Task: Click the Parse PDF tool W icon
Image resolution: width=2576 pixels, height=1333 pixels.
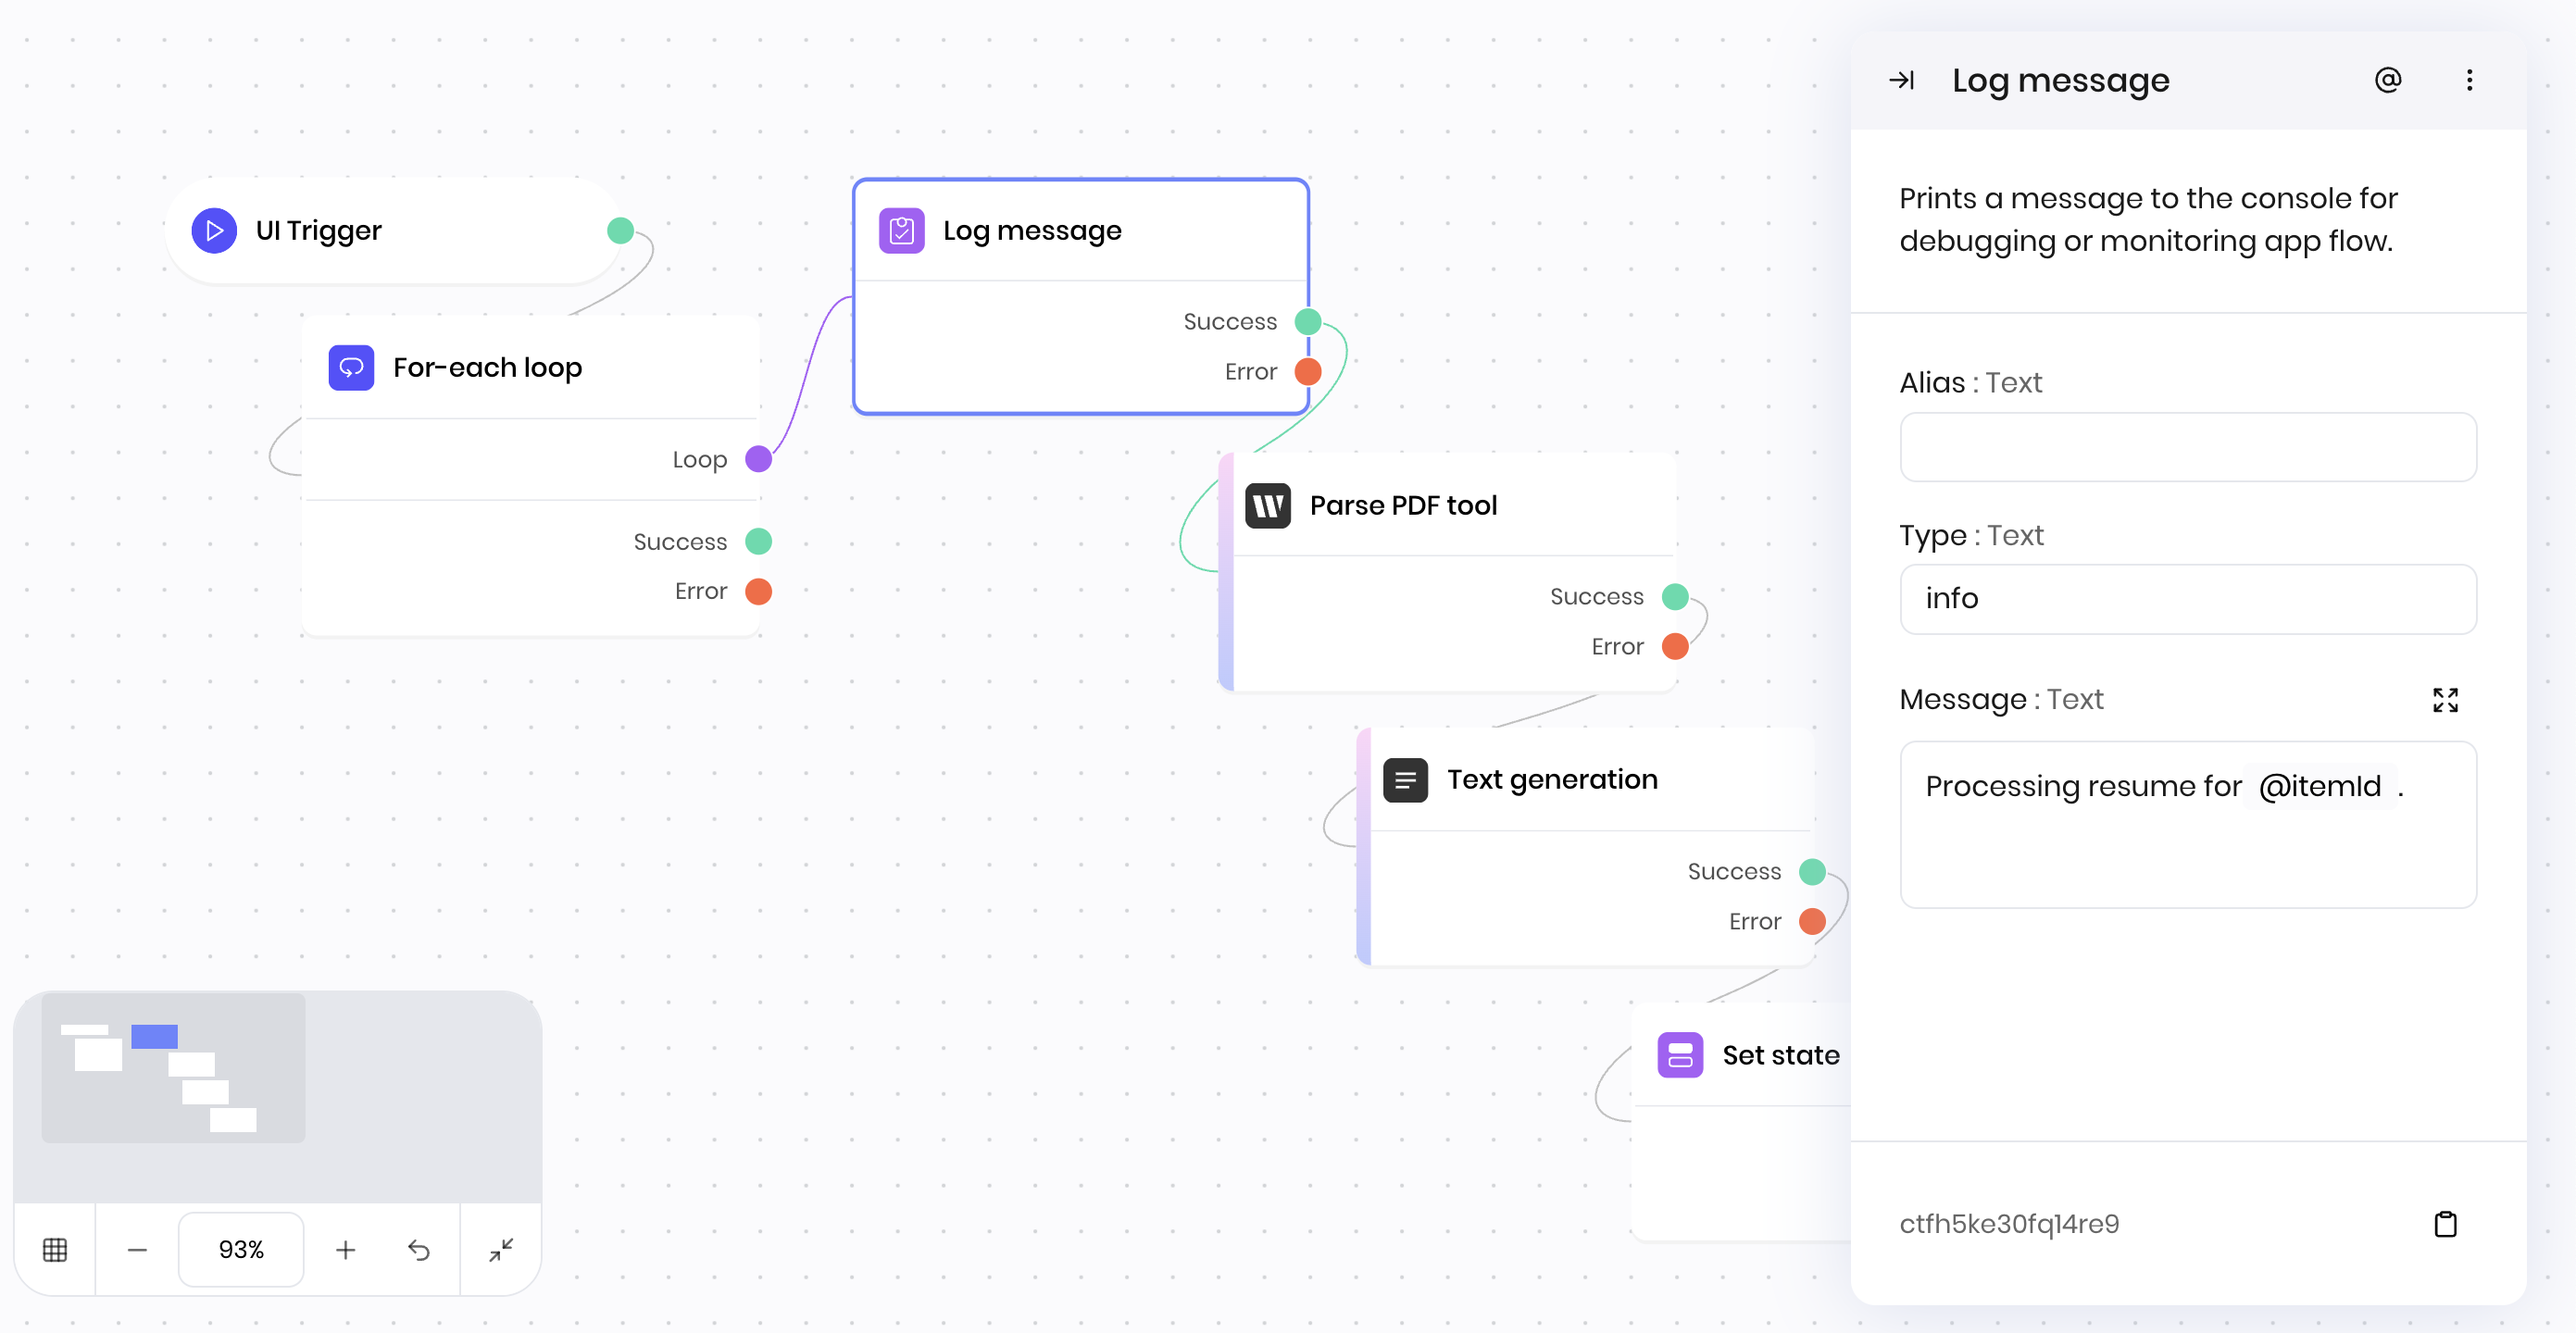Action: 1268,506
